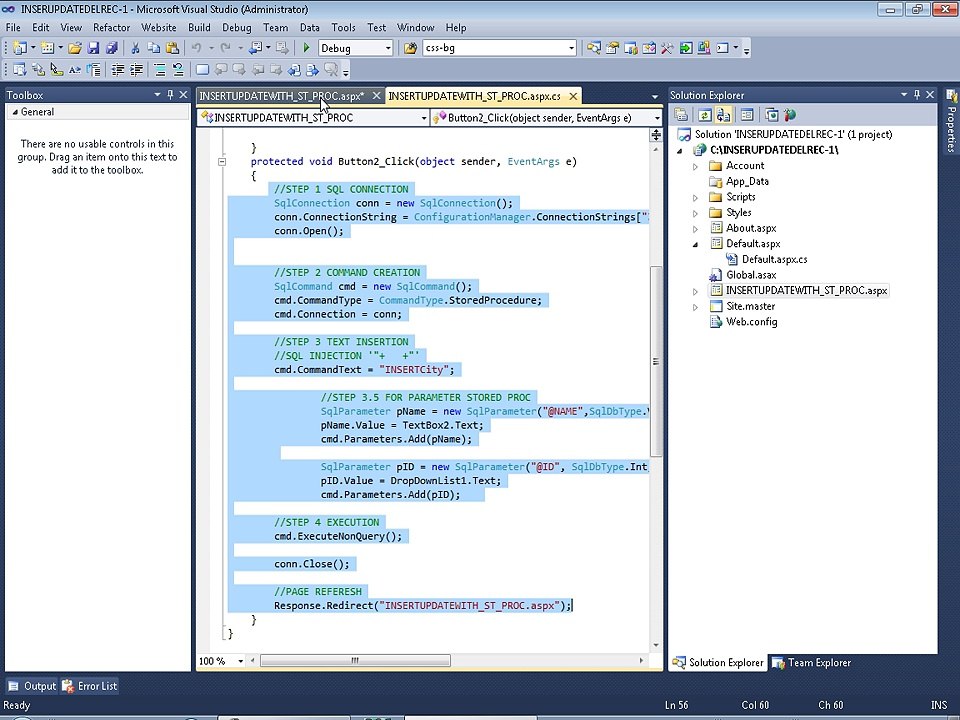
Task: Click the split editor handle above scrollbar
Action: click(x=656, y=135)
